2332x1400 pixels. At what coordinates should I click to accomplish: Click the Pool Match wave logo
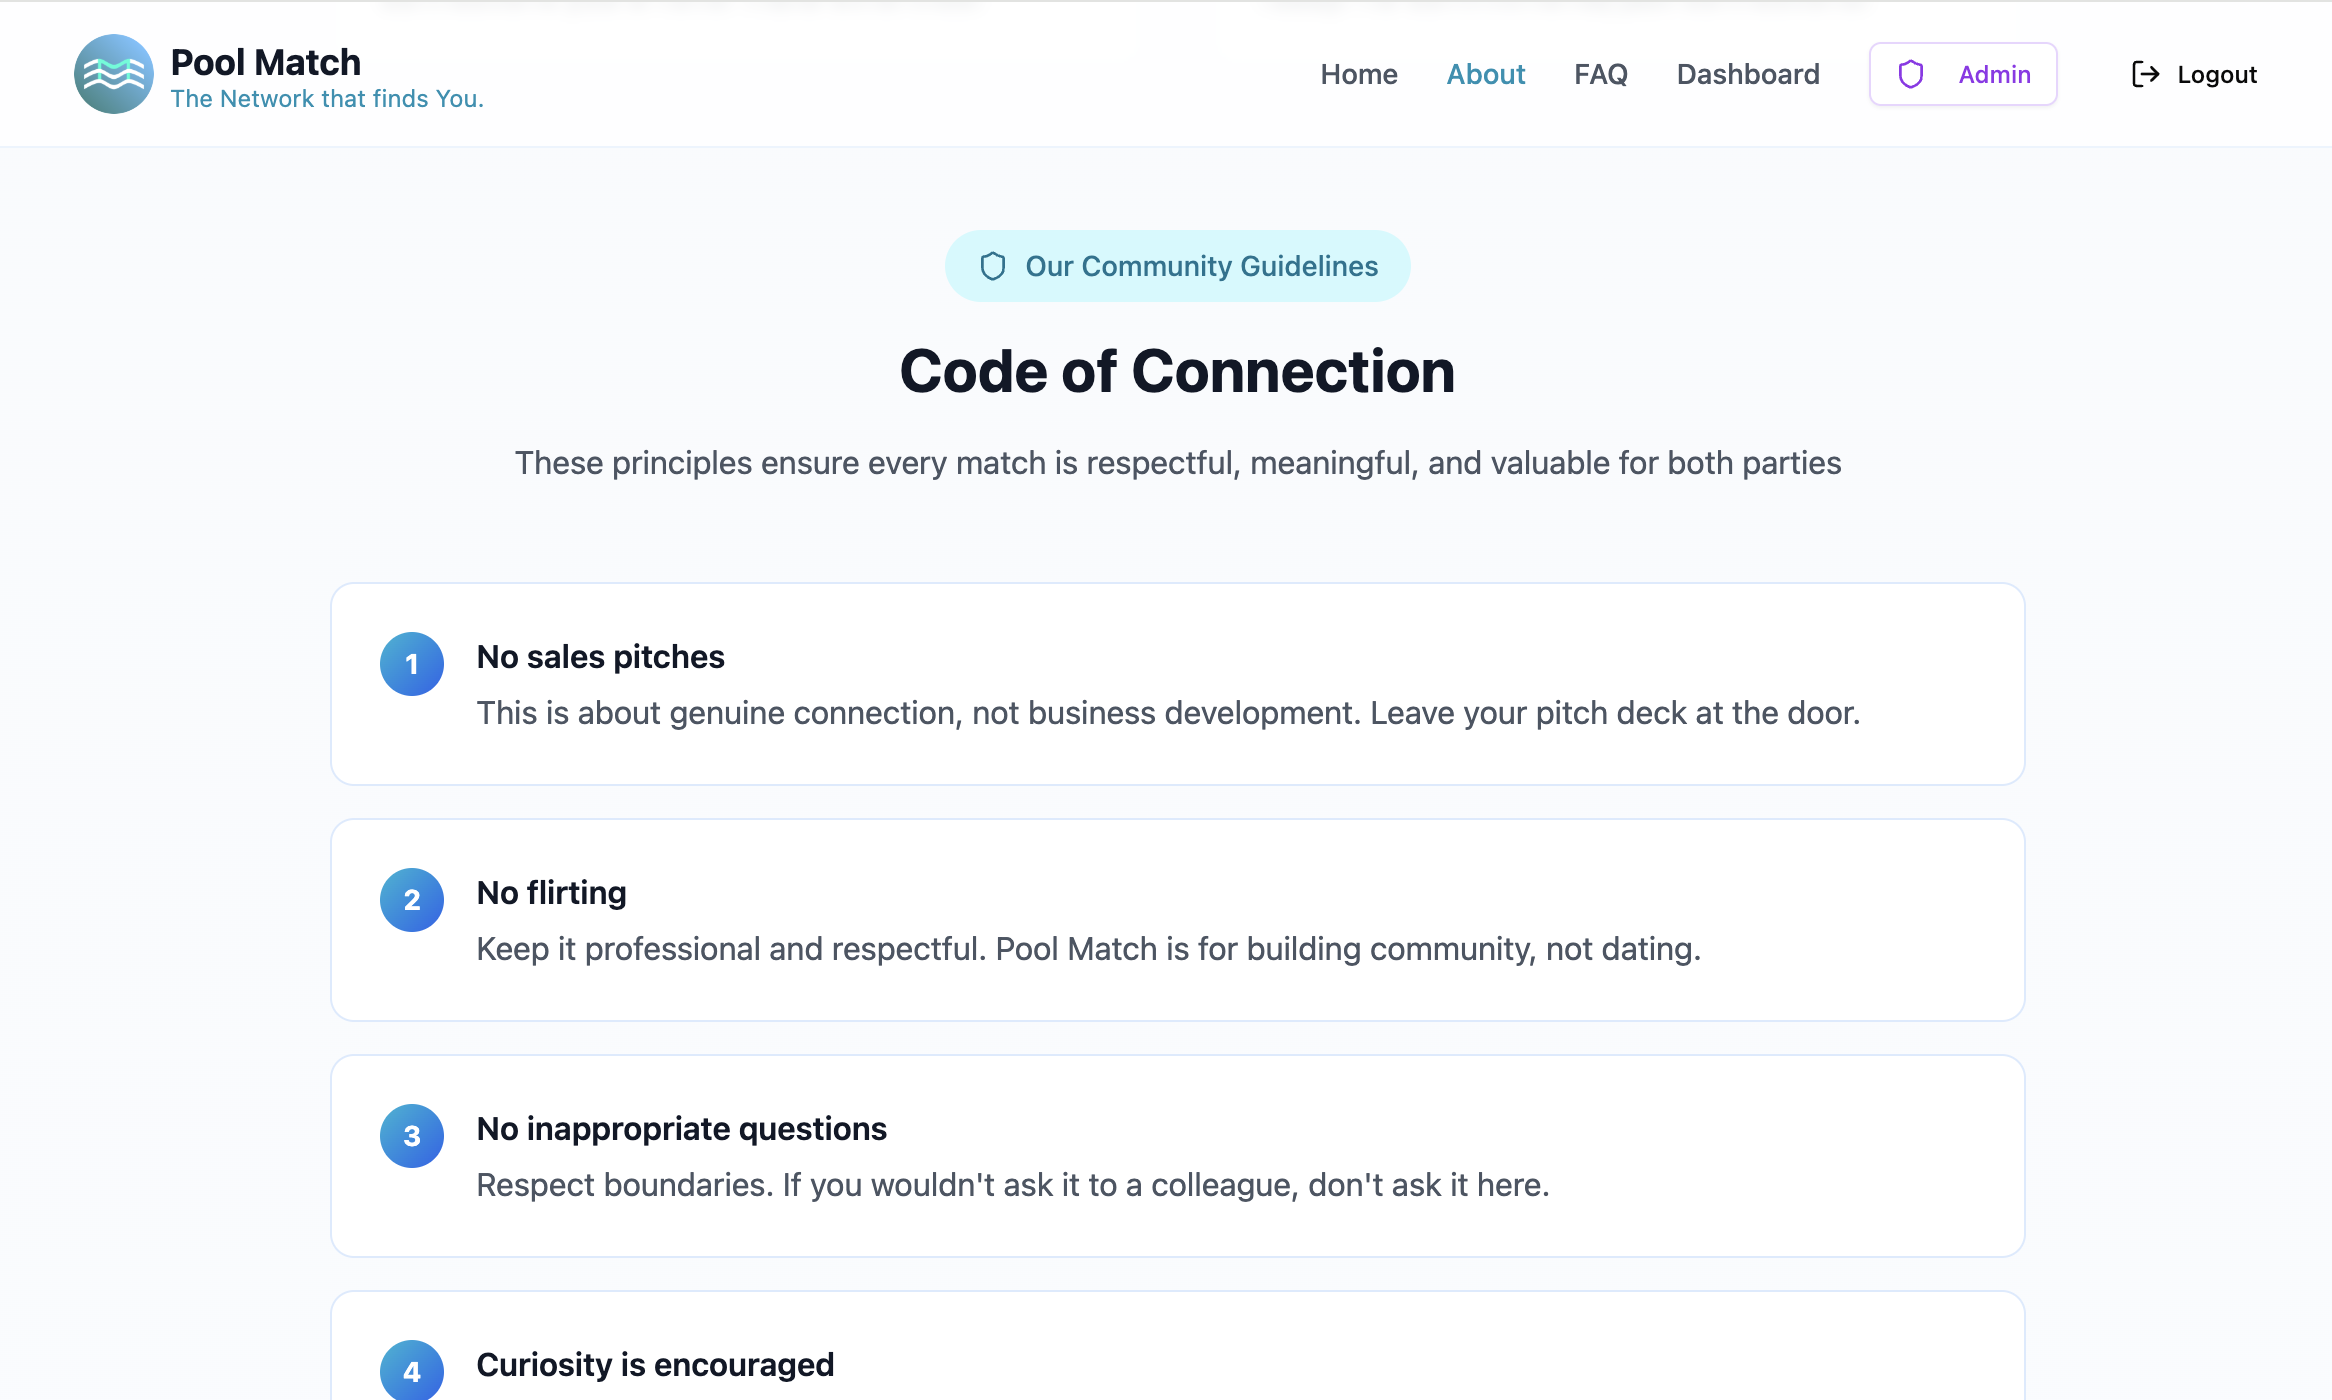tap(113, 74)
